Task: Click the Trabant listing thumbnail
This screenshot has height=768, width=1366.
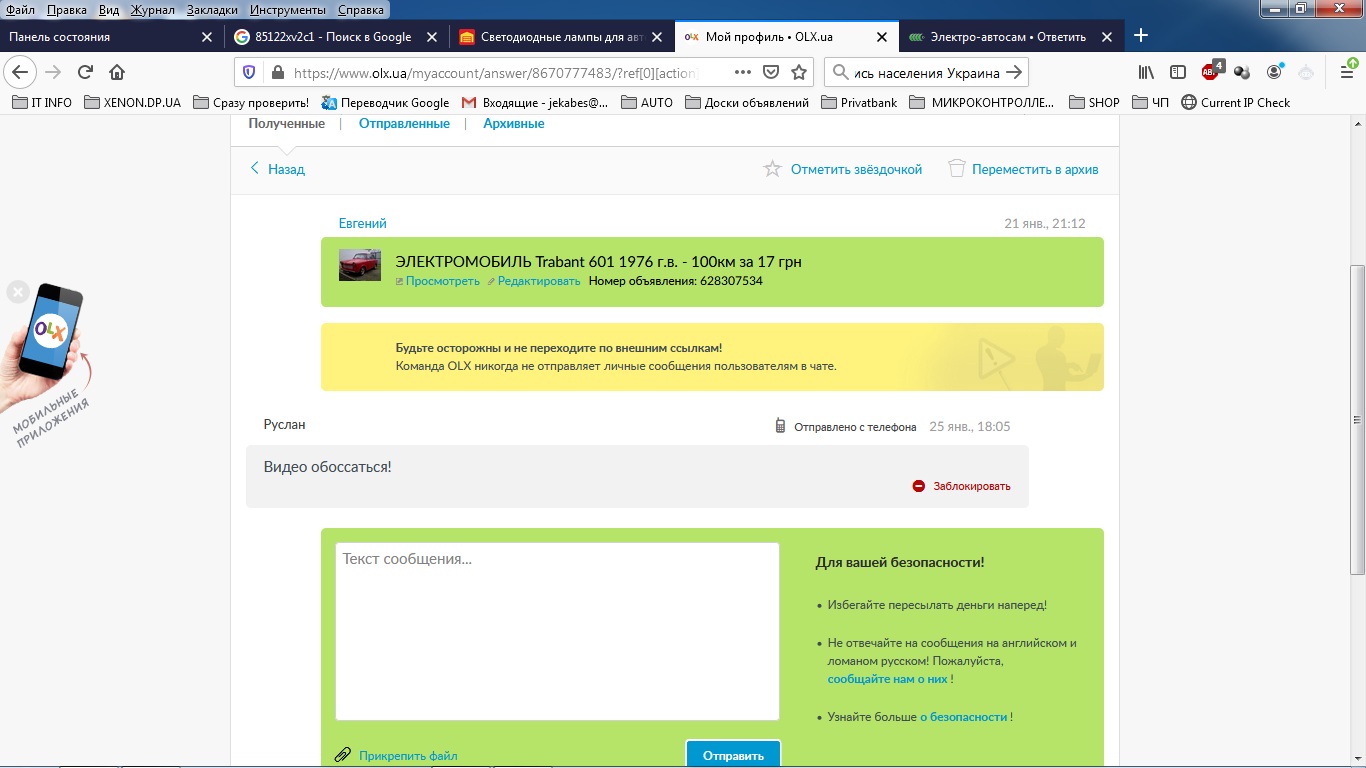Action: click(x=360, y=265)
